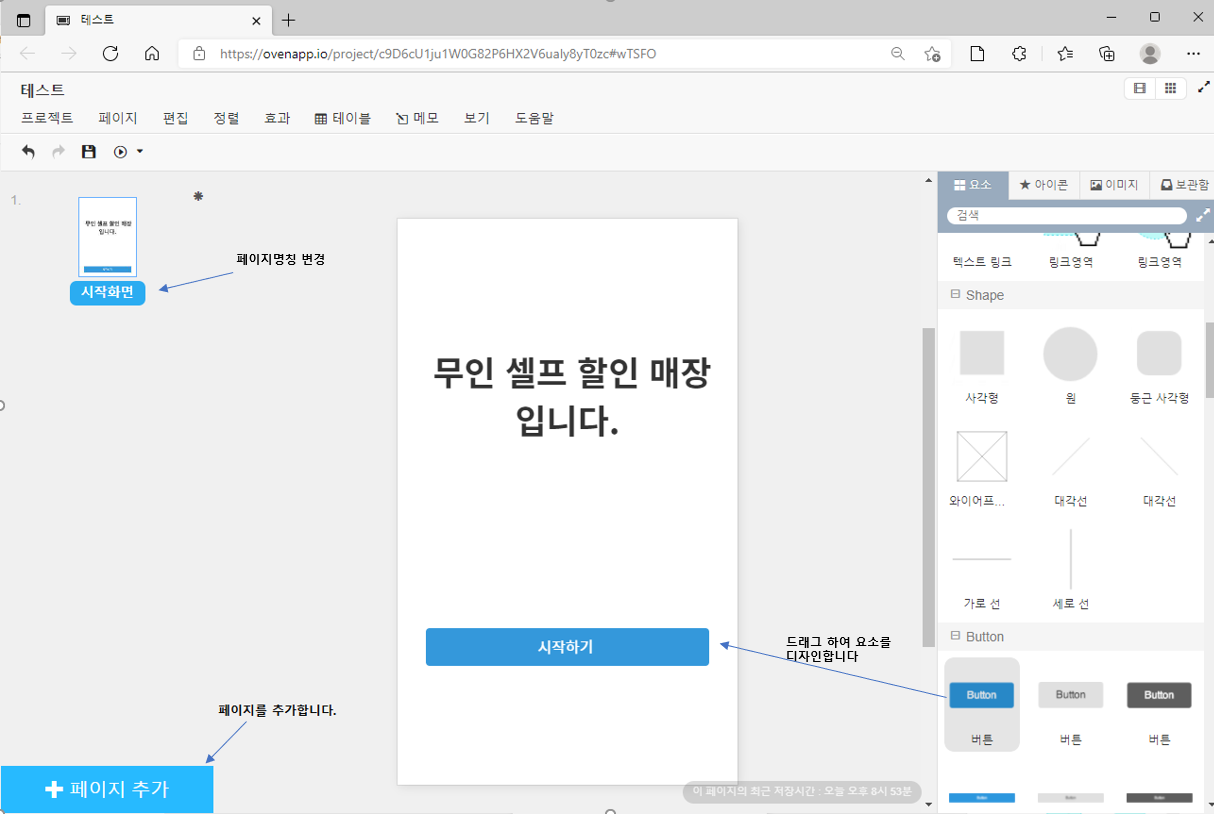Viewport: 1214px width, 814px height.
Task: Open the dropdown arrow next to the play icon
Action: [x=139, y=152]
